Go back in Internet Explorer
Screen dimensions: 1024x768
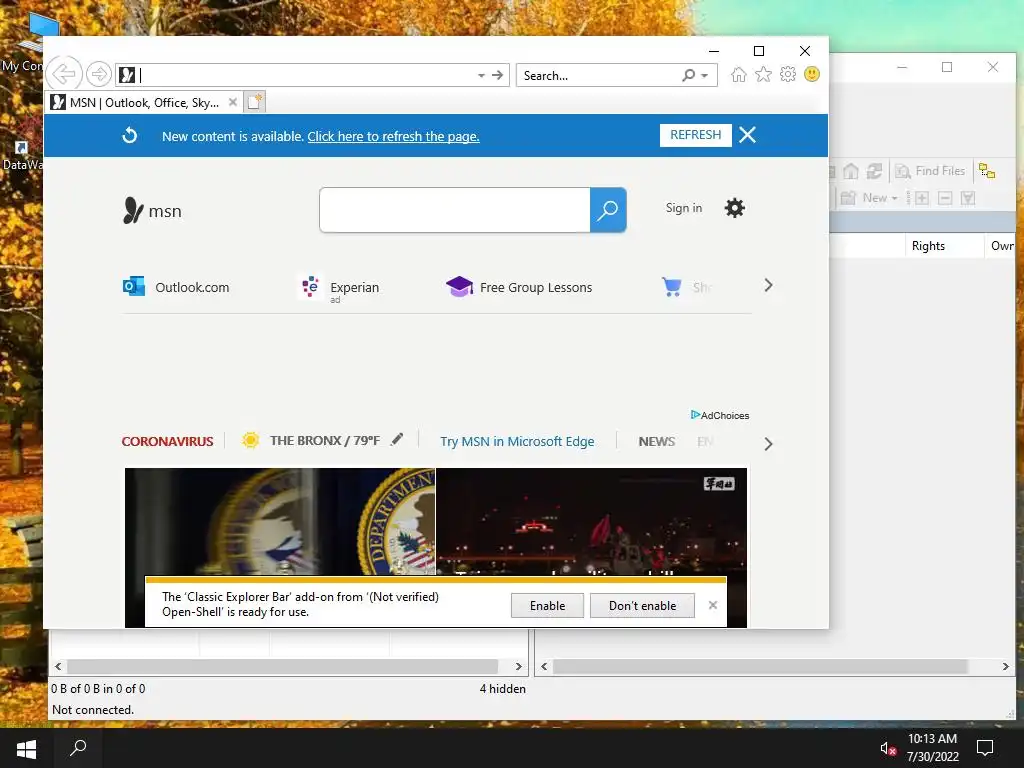point(64,74)
